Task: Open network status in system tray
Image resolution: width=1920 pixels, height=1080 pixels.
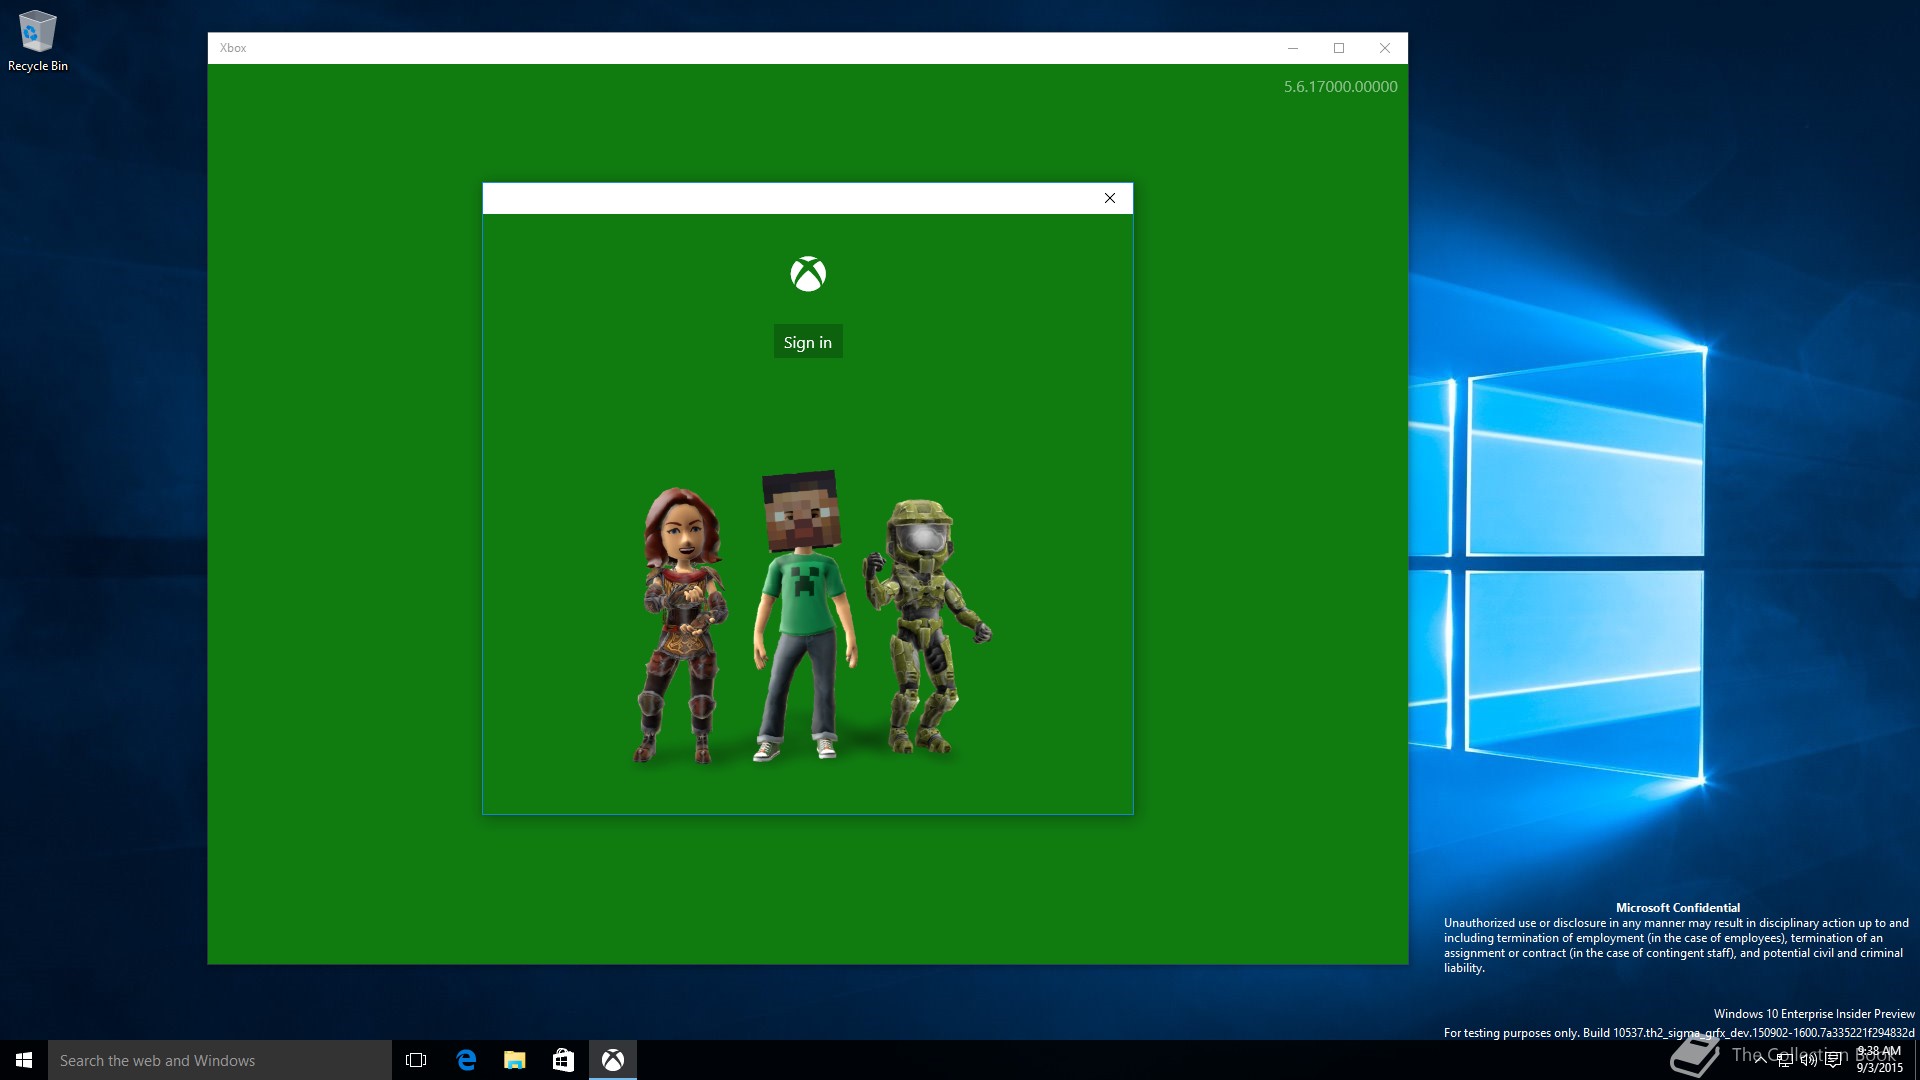Action: pos(1785,1060)
